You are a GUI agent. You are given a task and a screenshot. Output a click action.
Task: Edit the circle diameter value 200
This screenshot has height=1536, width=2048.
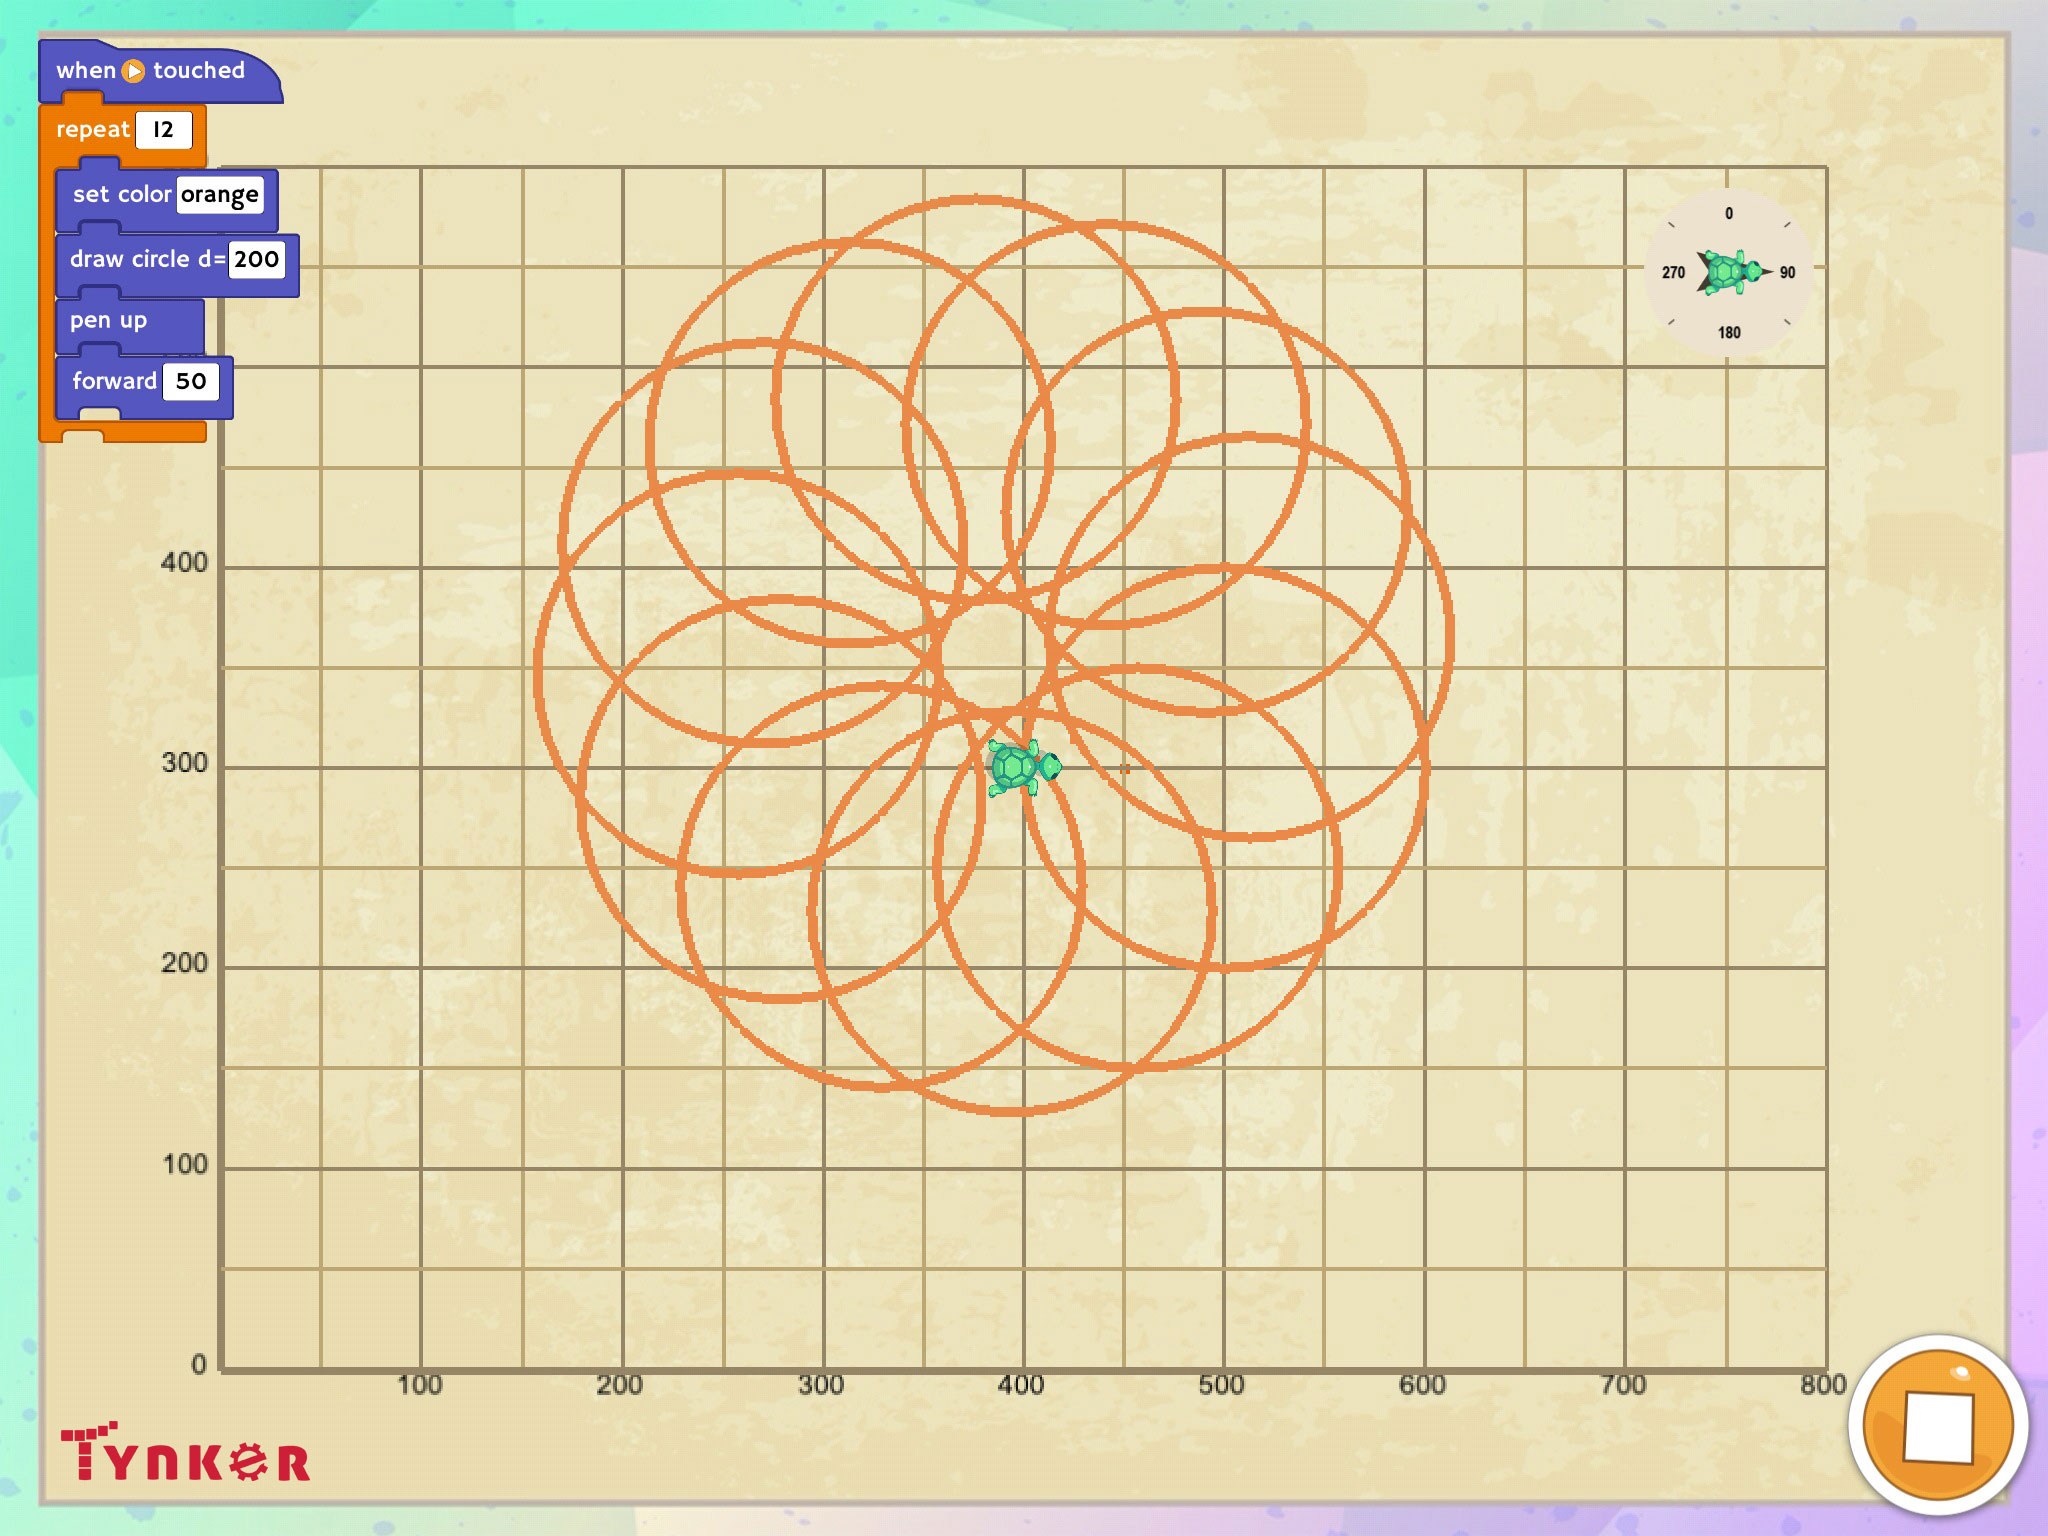[256, 260]
